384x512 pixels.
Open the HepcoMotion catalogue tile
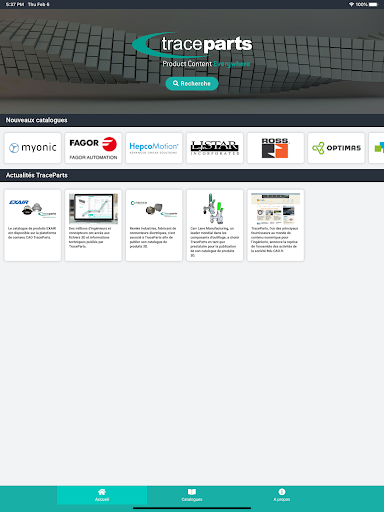click(x=154, y=148)
